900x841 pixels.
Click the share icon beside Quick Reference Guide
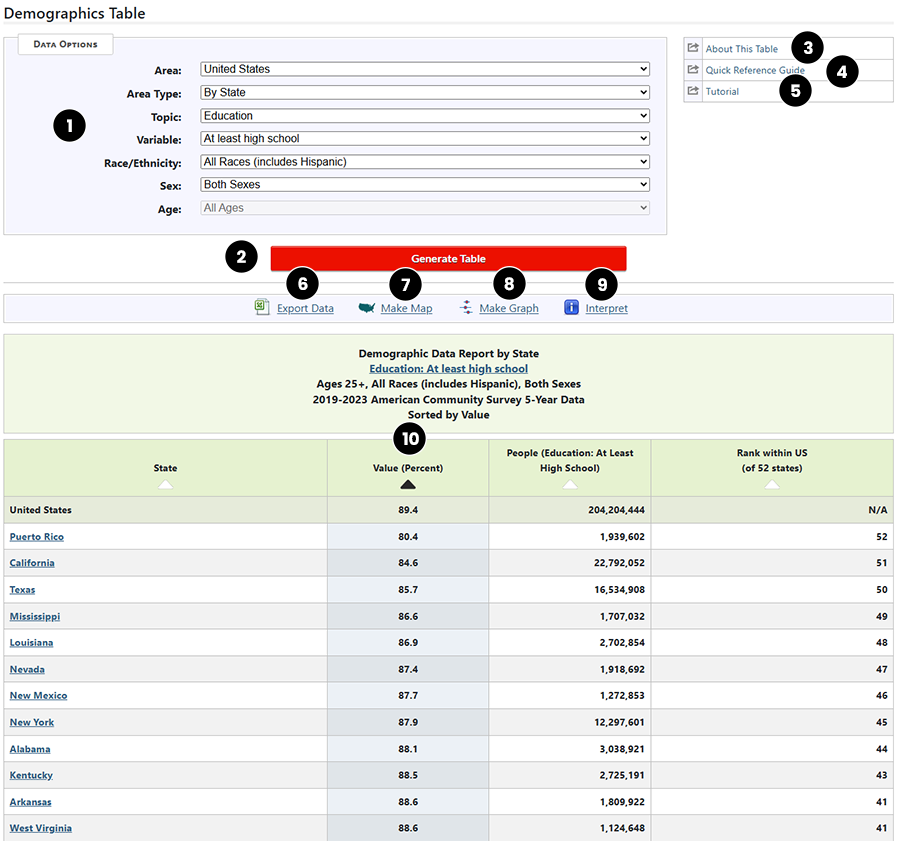(x=693, y=70)
